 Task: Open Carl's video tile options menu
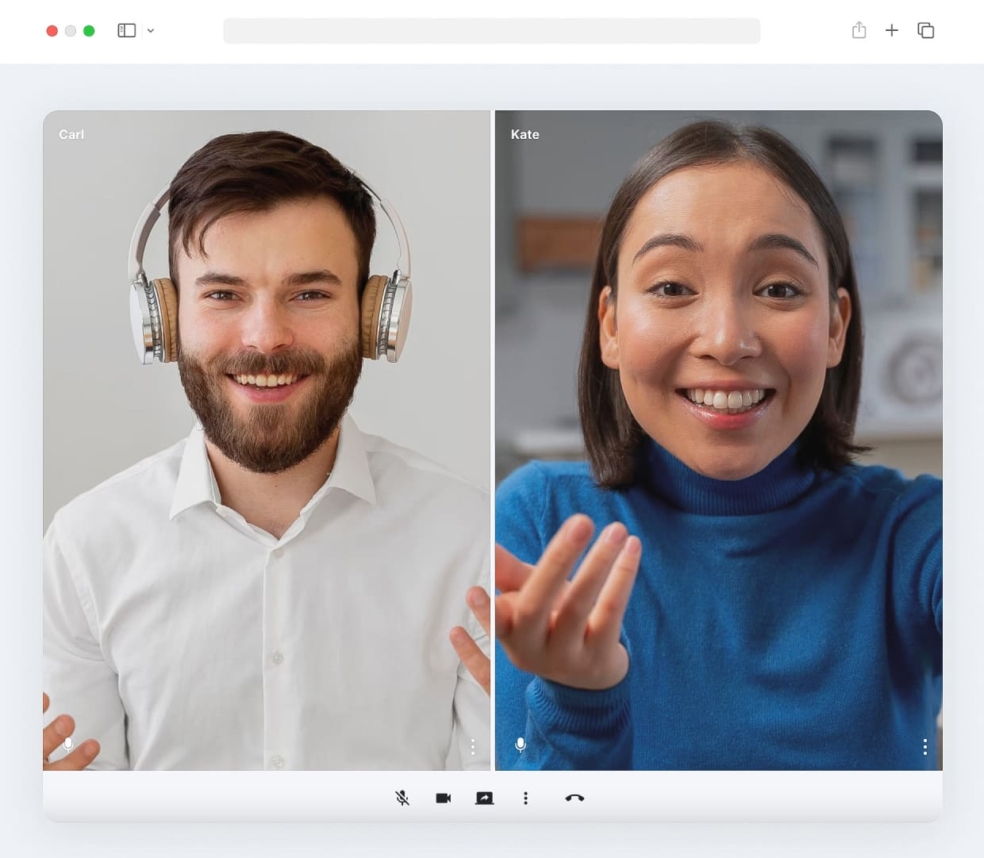pyautogui.click(x=473, y=746)
